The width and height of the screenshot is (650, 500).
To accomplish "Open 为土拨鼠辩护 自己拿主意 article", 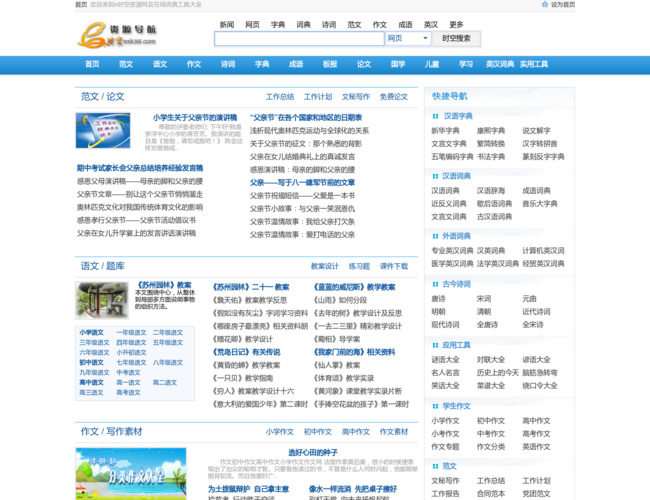I will [249, 489].
